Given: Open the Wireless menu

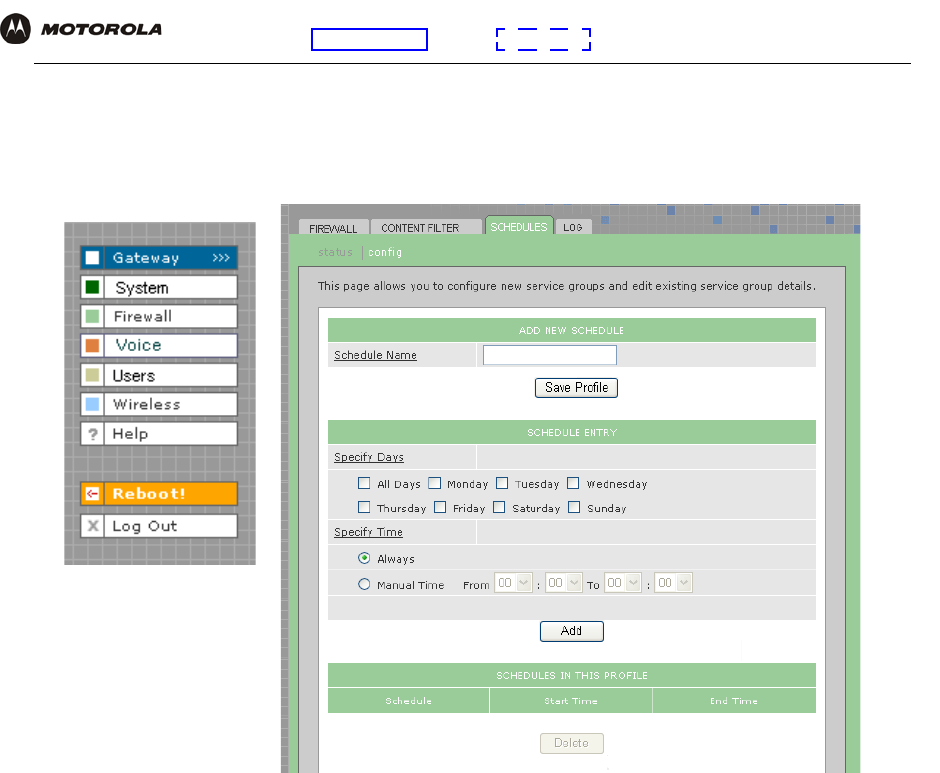Looking at the screenshot, I should coord(159,404).
